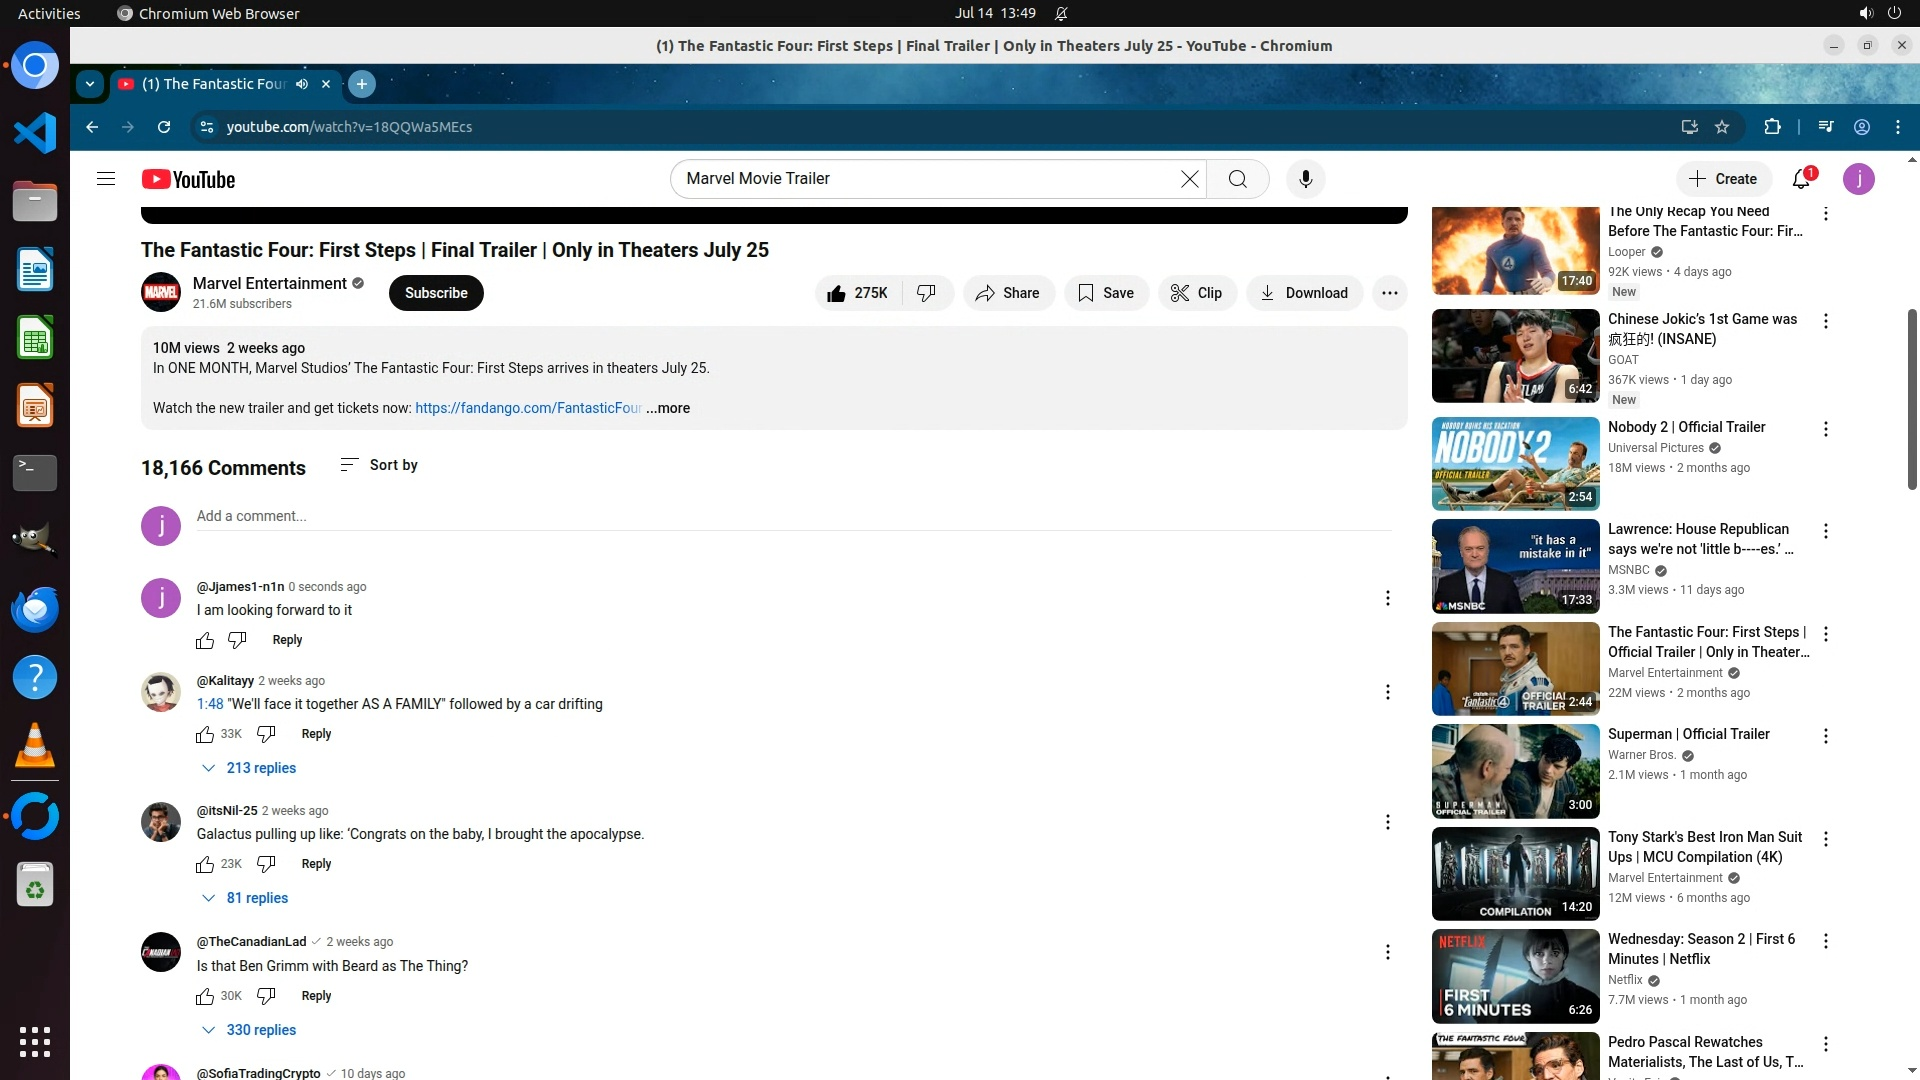Click the page vertical scrollbar thumb
1920x1080 pixels.
pyautogui.click(x=1912, y=400)
